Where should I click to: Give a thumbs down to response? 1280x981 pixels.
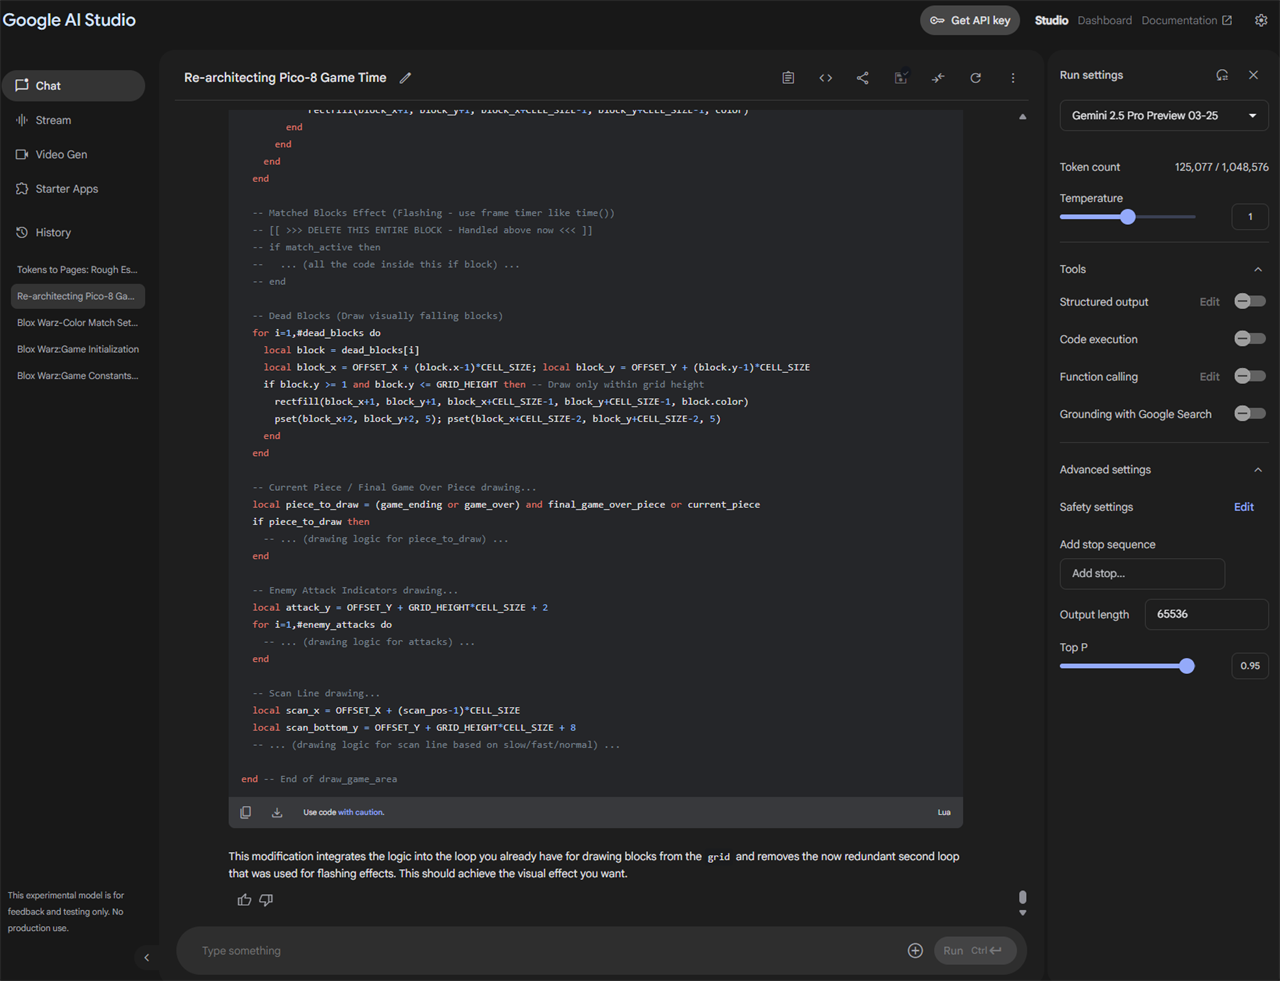[266, 900]
